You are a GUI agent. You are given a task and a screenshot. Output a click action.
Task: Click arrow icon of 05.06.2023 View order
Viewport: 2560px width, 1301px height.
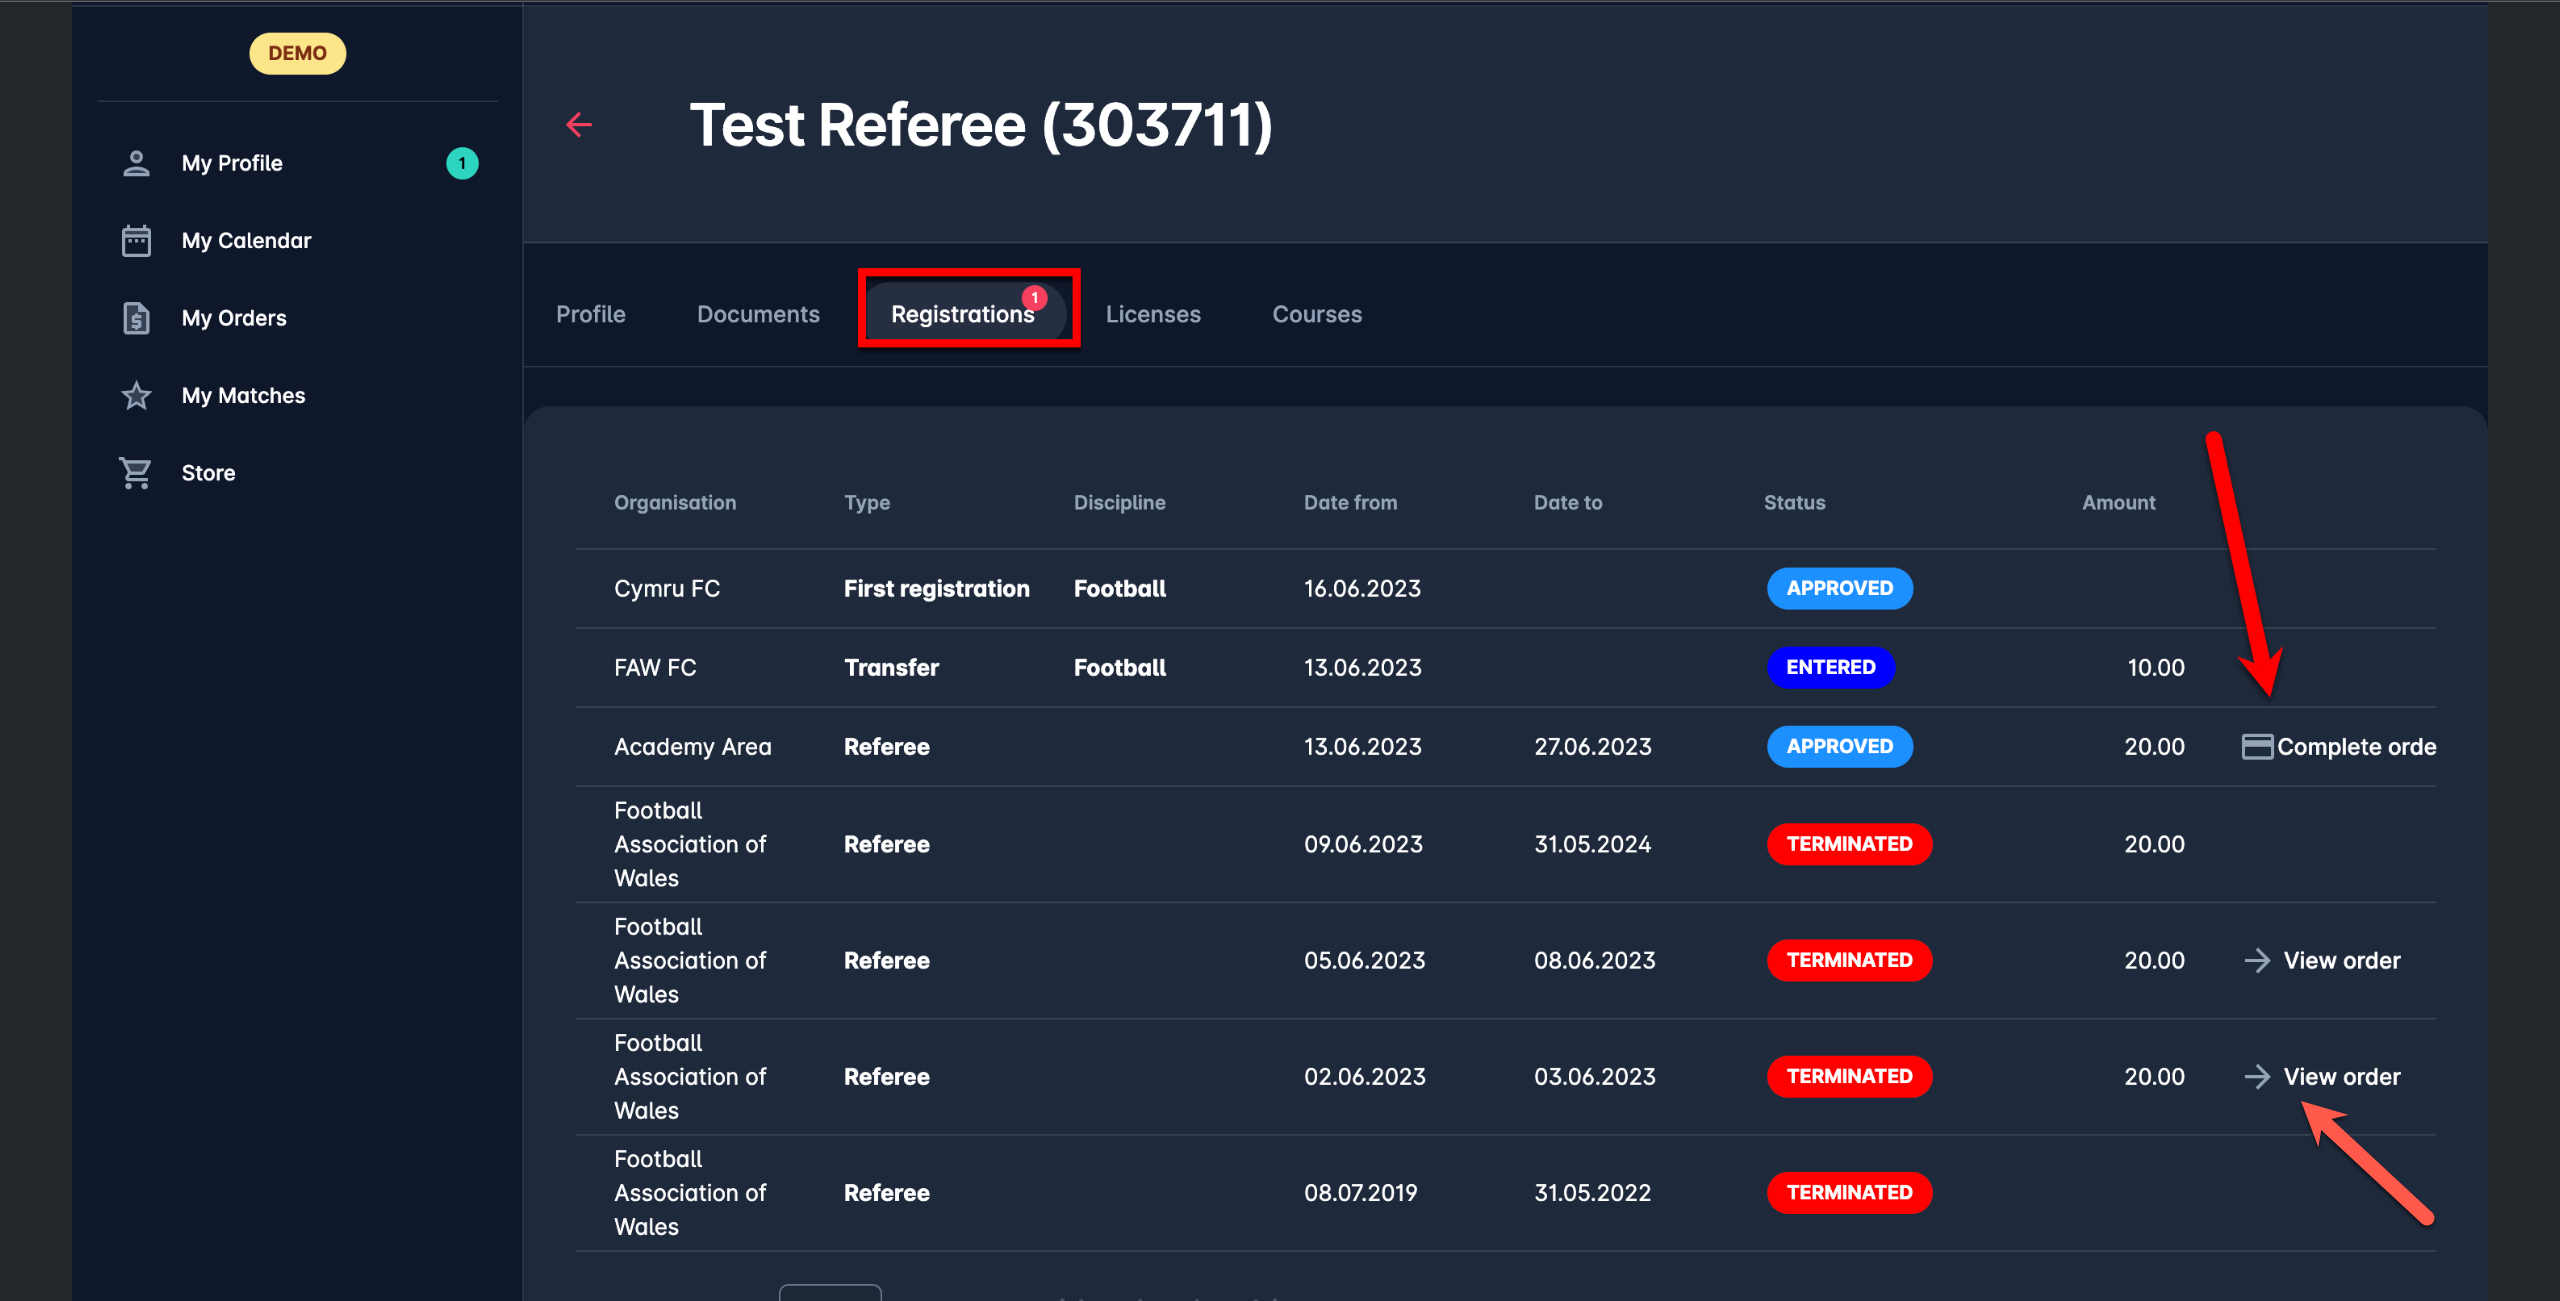2256,961
